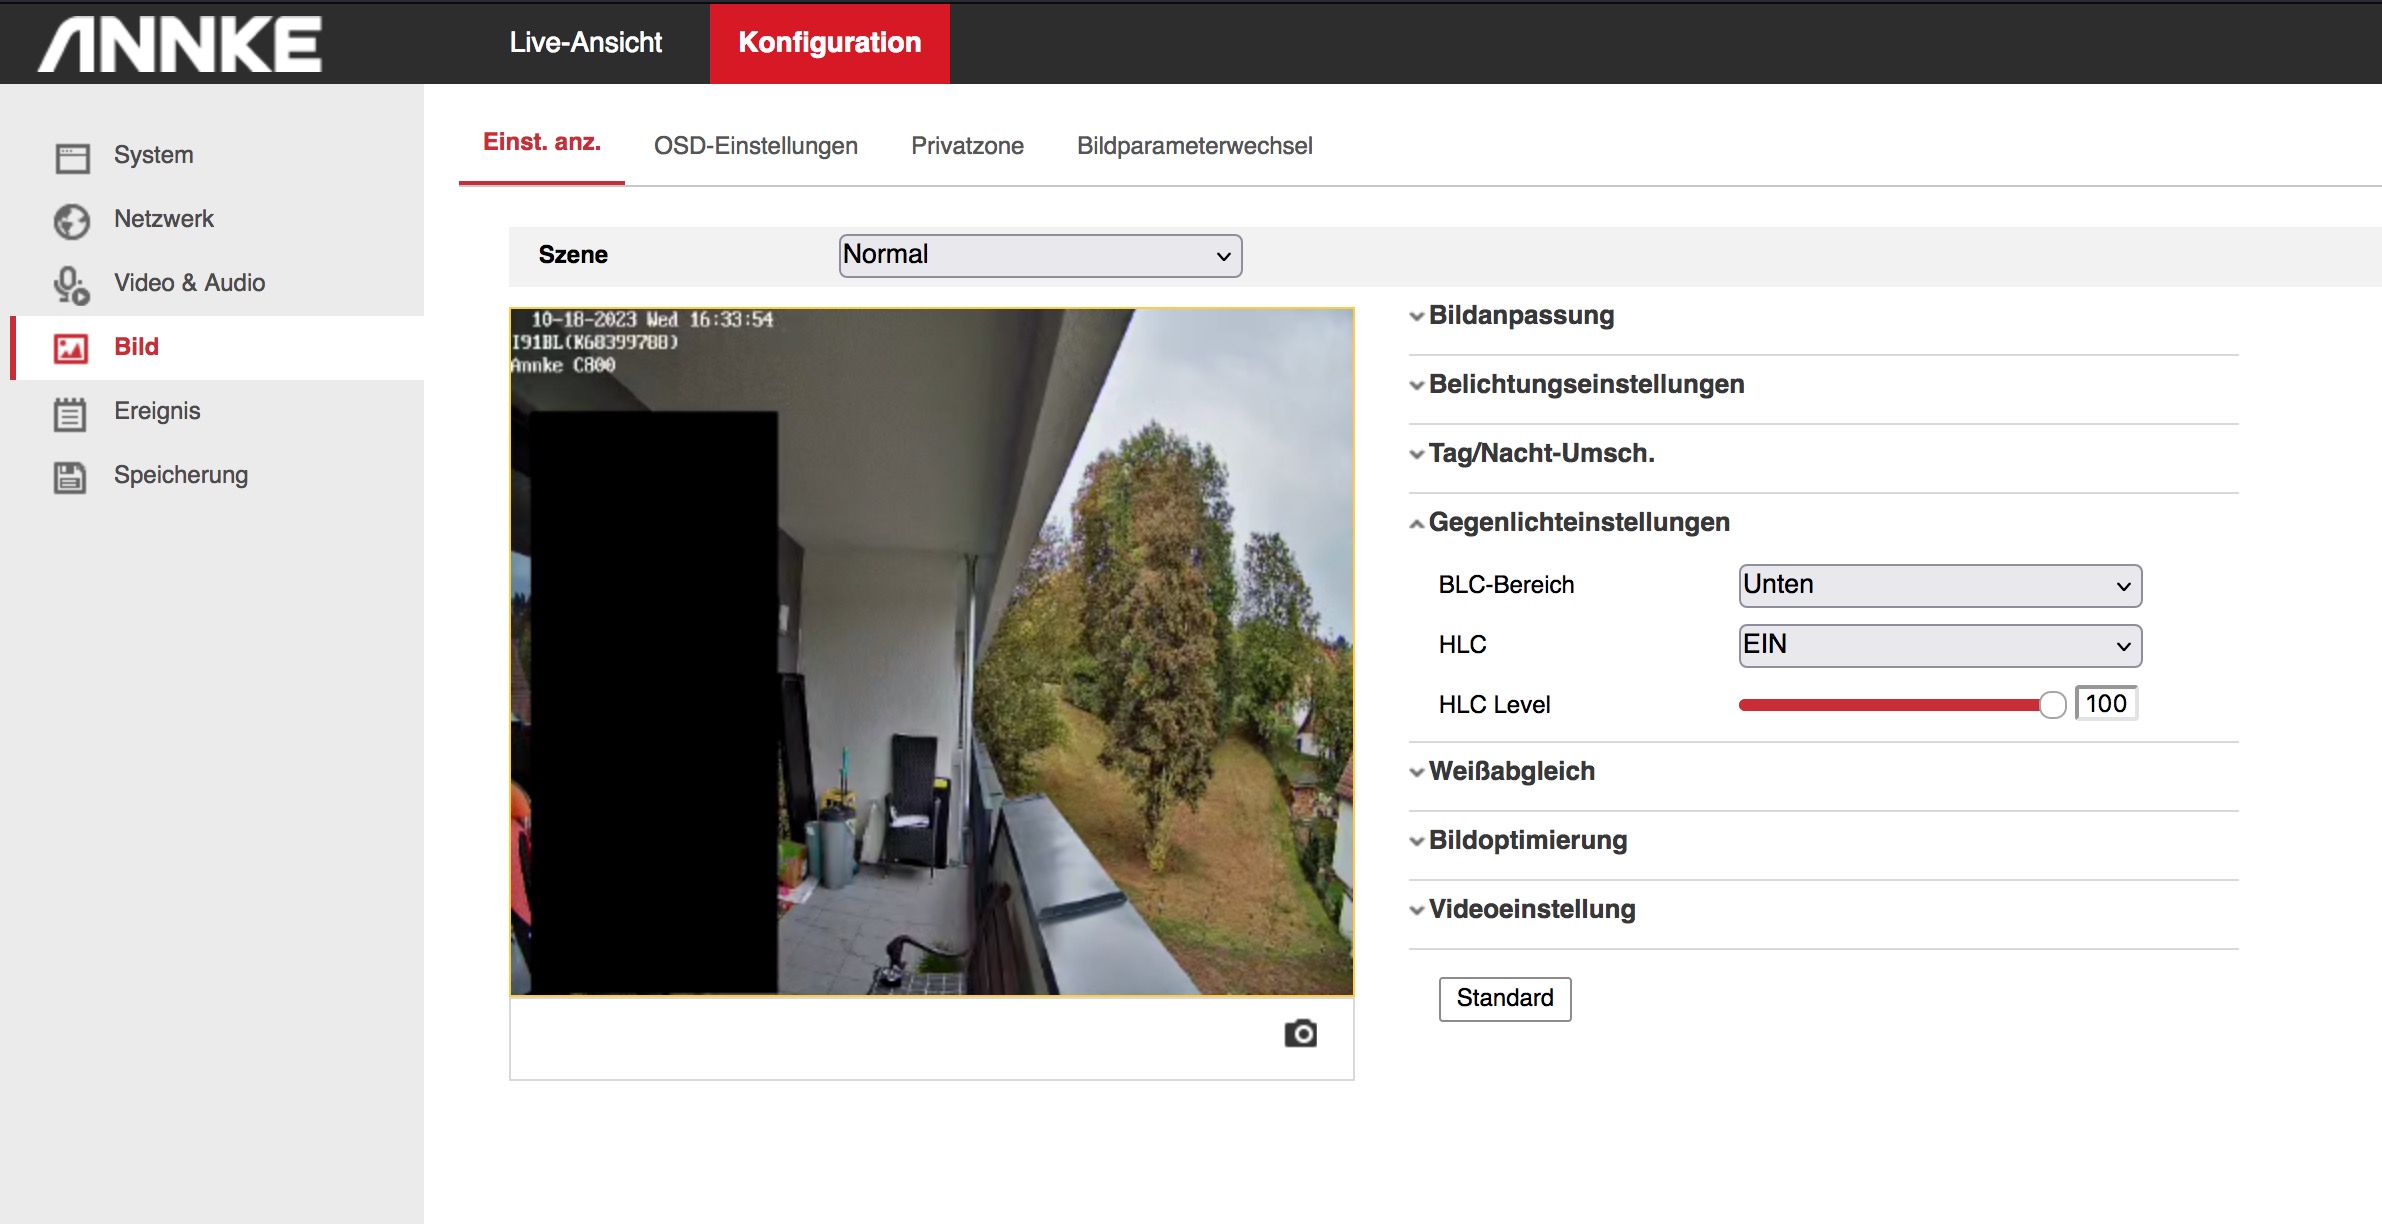Viewport: 2382px width, 1224px height.
Task: Open the BLC-Bereich dropdown
Action: [x=1939, y=586]
